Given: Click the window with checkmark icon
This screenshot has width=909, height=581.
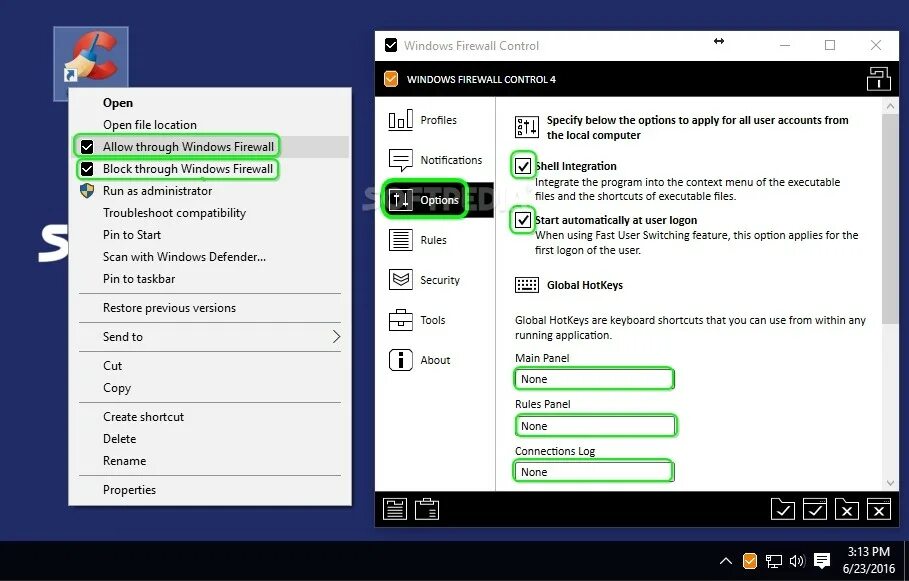Looking at the screenshot, I should point(815,509).
